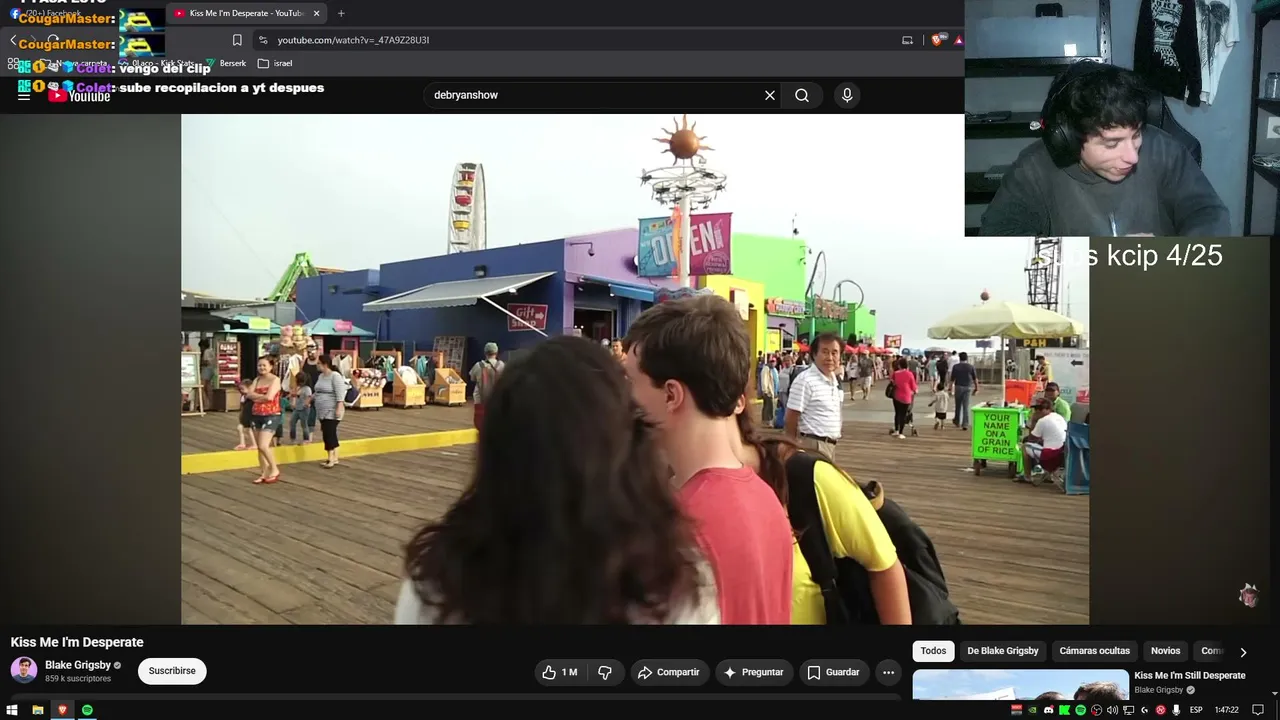Open Spotify from the taskbar
This screenshot has height=720, width=1280.
(87, 710)
